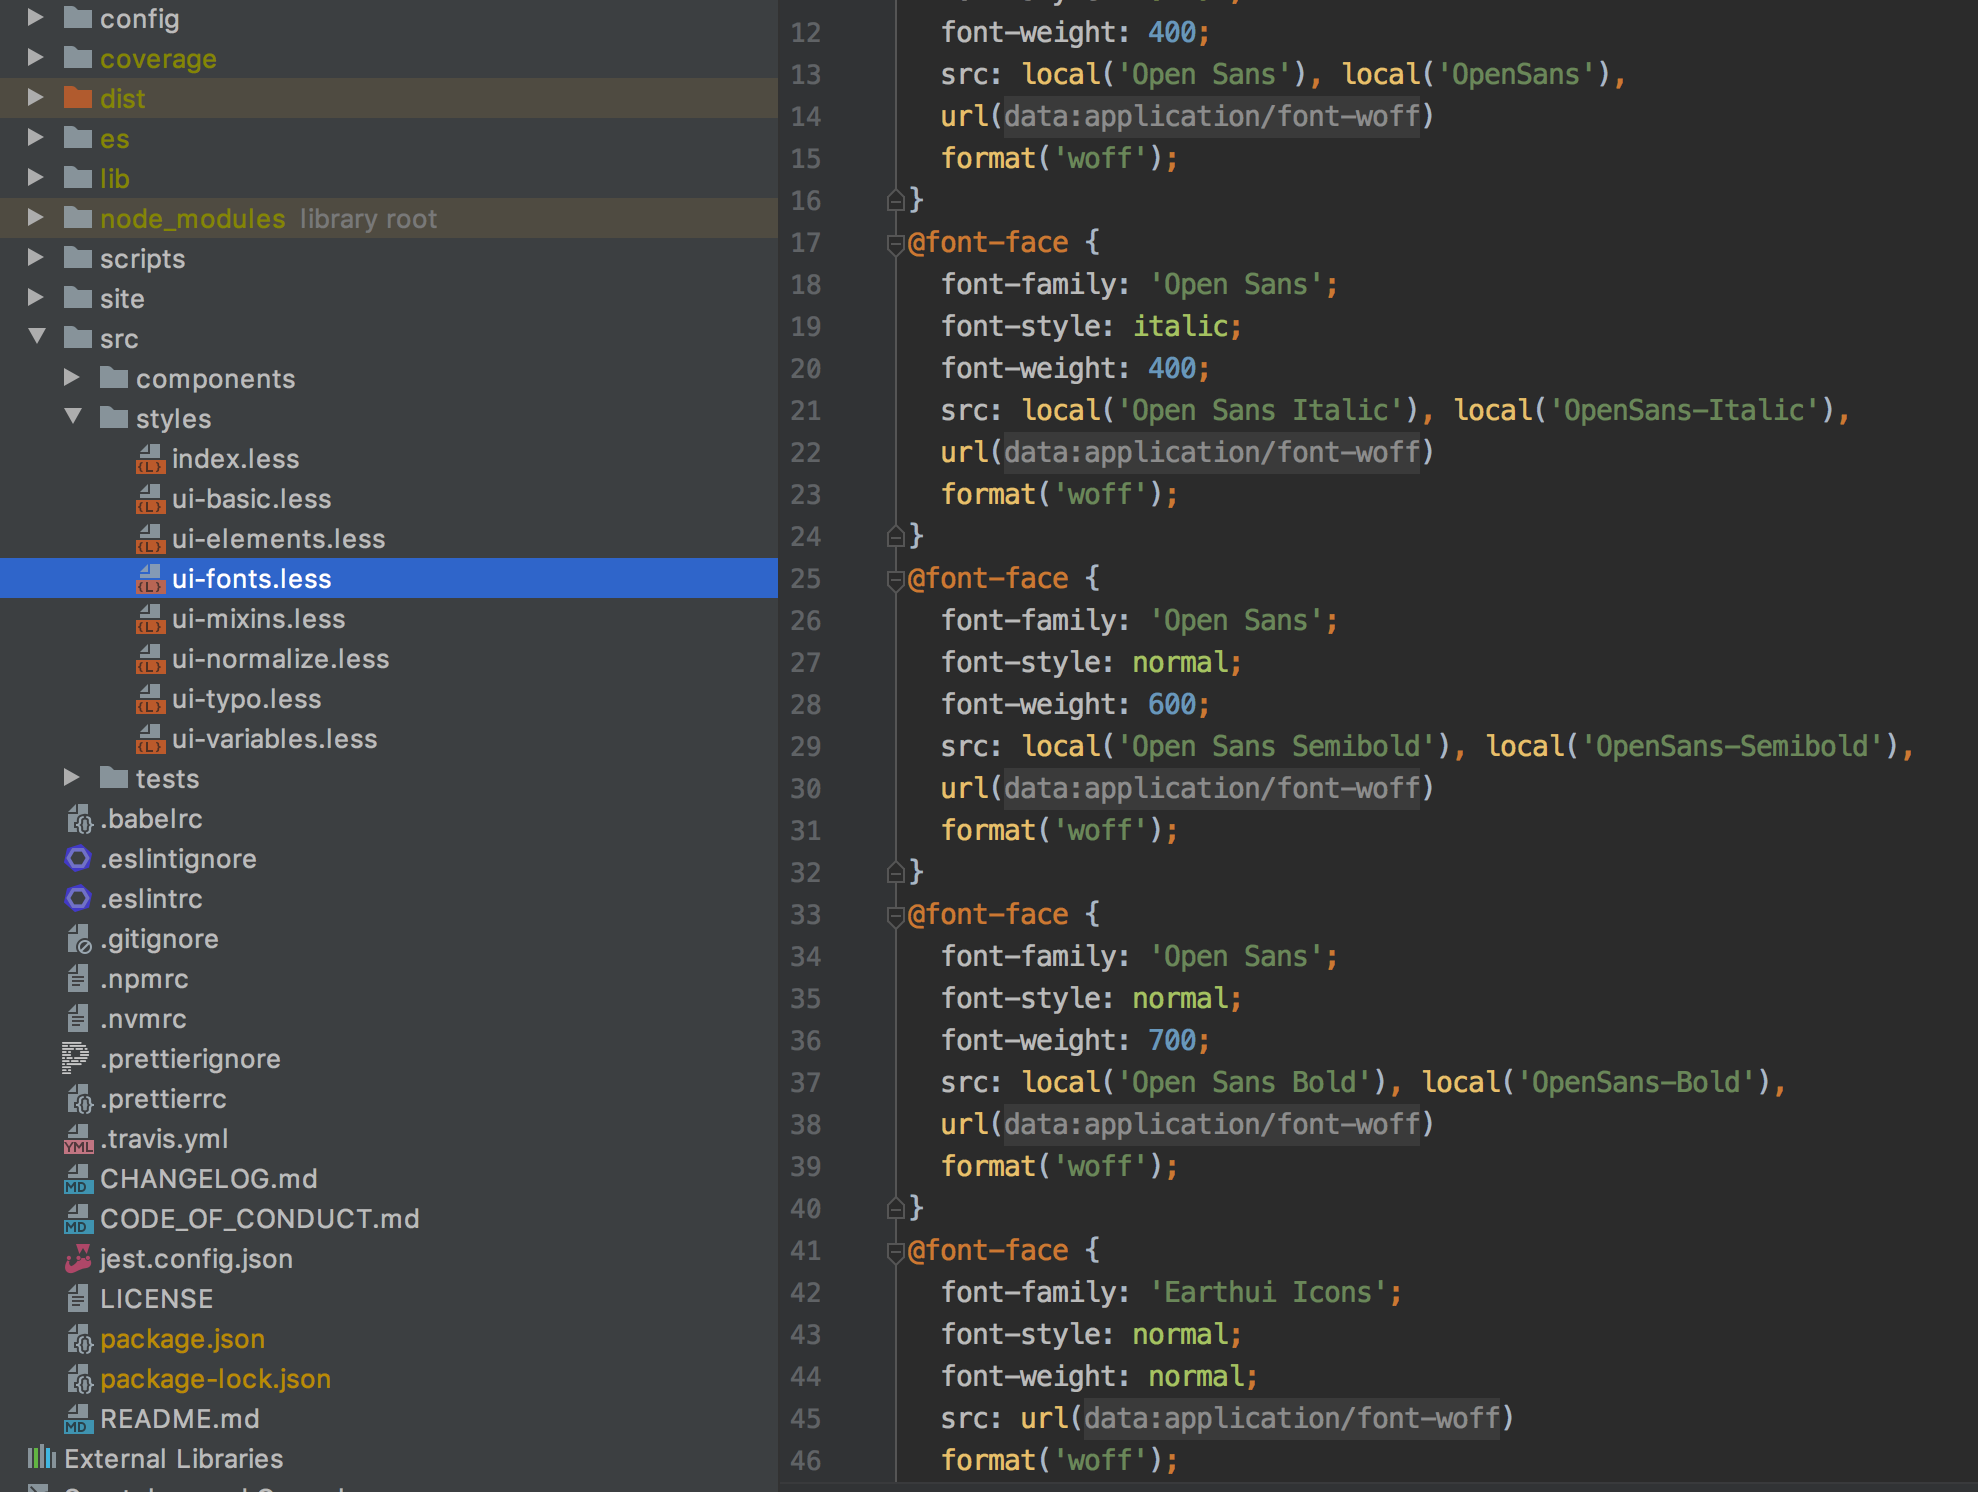Click the README.md markdown icon
The height and width of the screenshot is (1492, 1978).
coord(78,1419)
